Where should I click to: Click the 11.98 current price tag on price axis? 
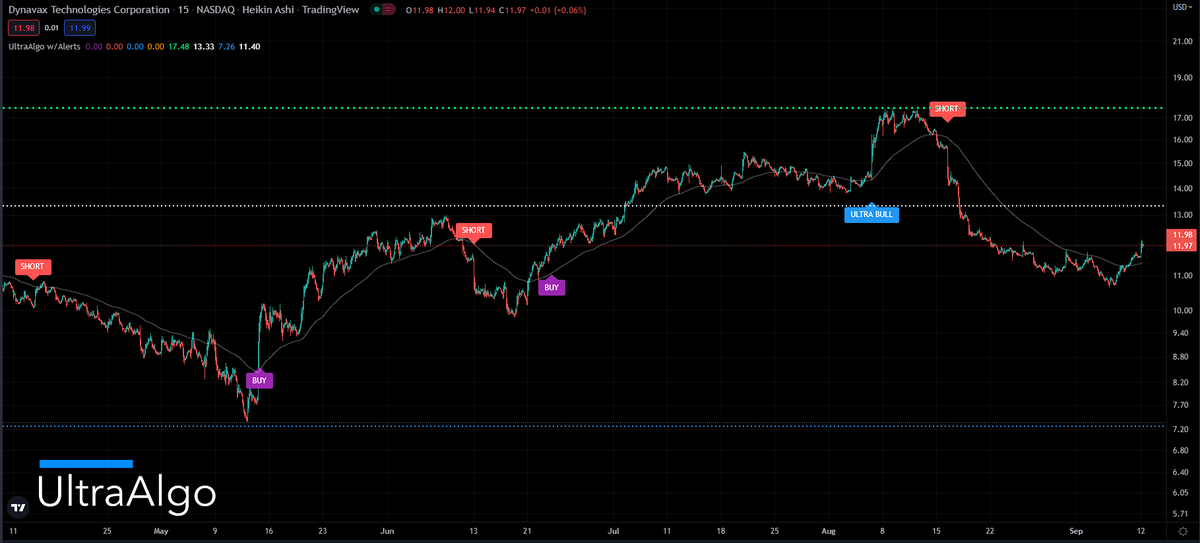click(x=1181, y=235)
